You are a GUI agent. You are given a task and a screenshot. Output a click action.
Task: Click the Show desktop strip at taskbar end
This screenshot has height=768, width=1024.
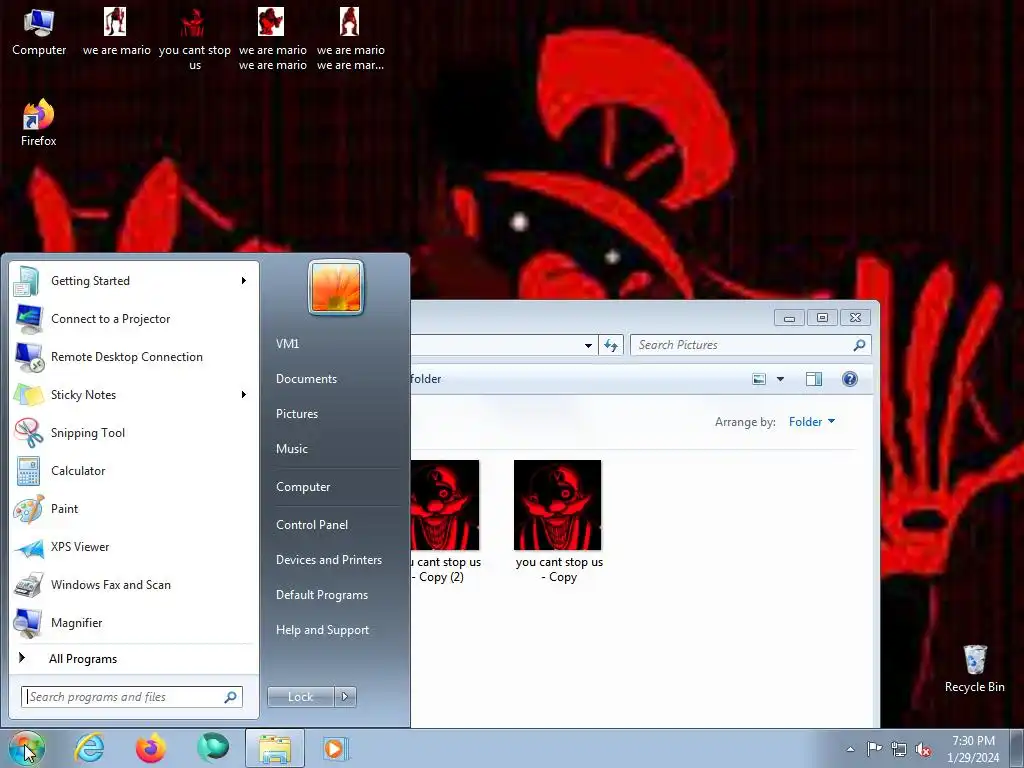[1017, 748]
